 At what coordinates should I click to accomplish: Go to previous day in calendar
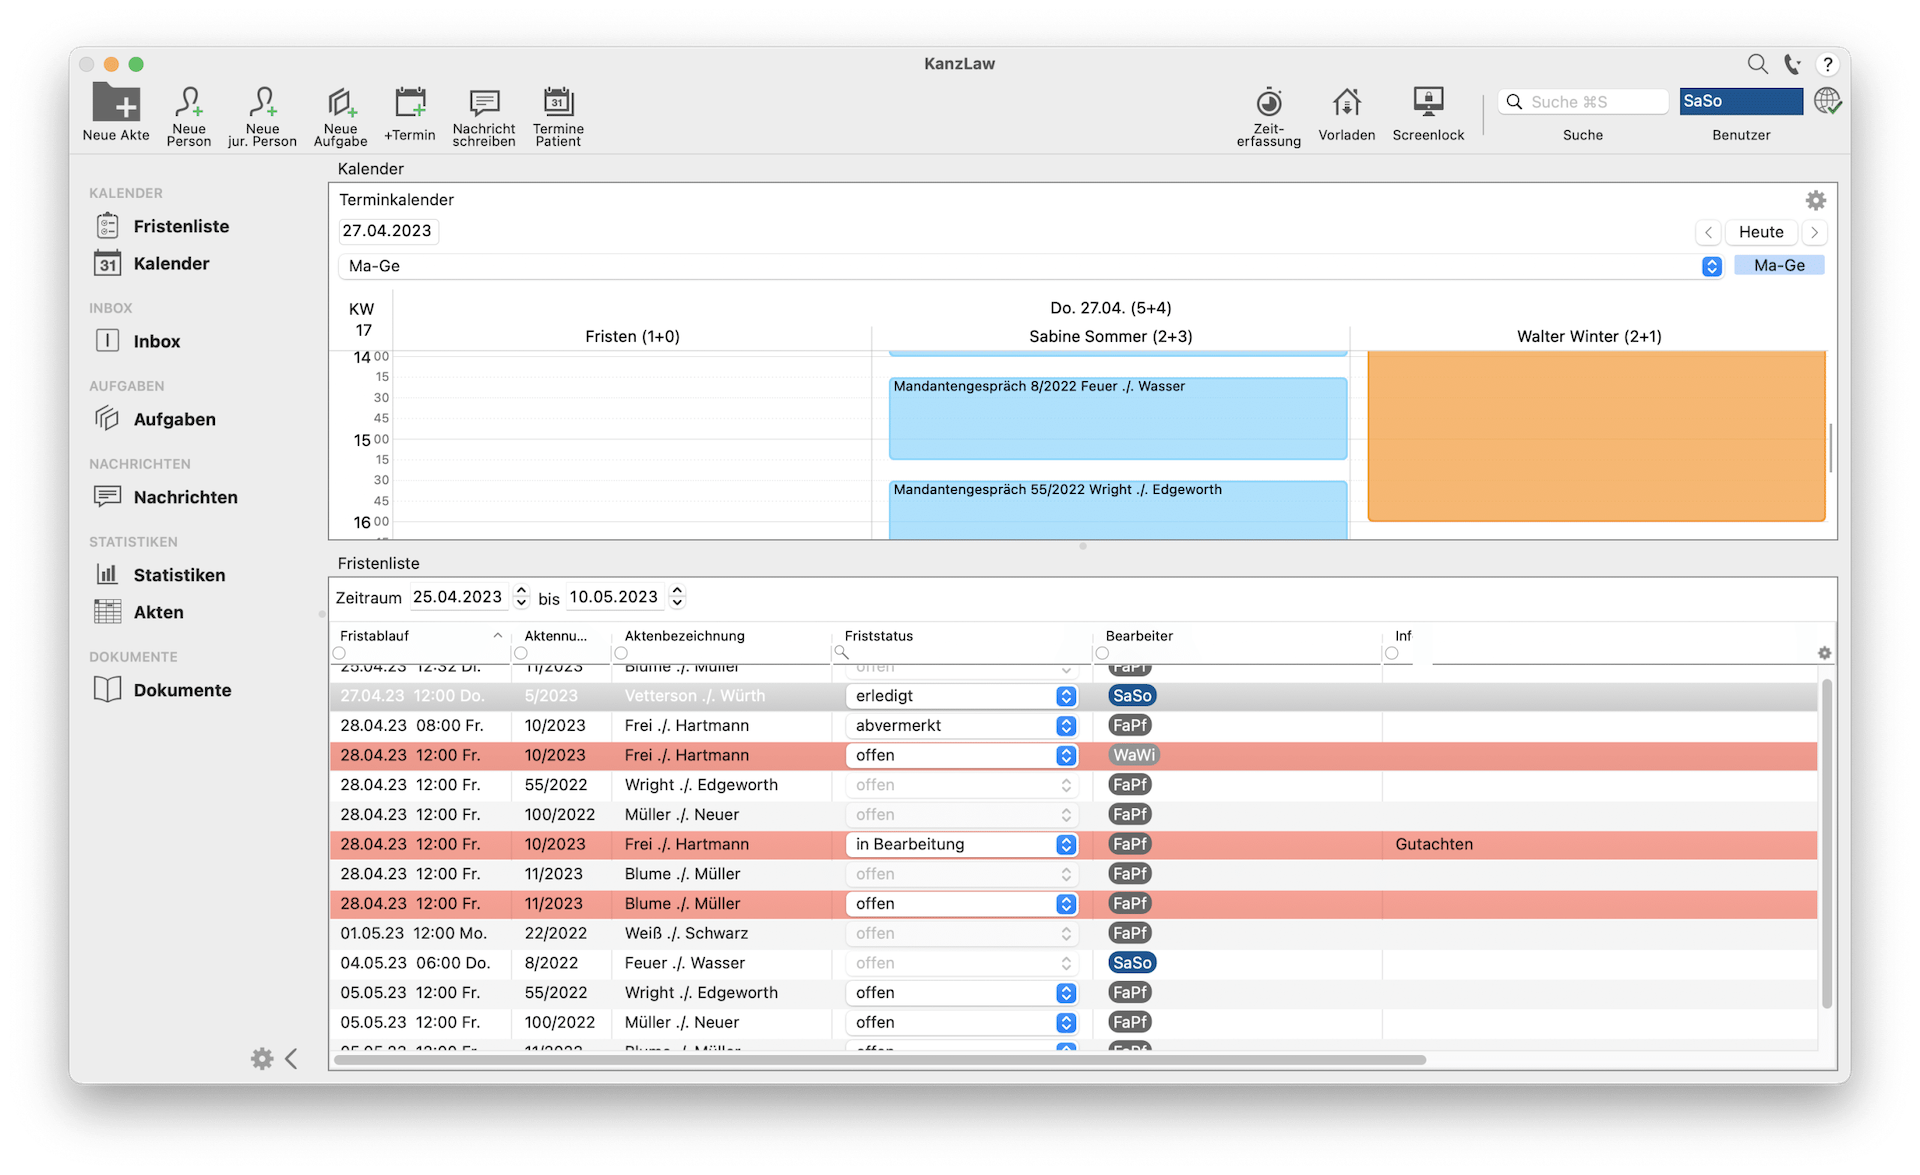tap(1708, 232)
